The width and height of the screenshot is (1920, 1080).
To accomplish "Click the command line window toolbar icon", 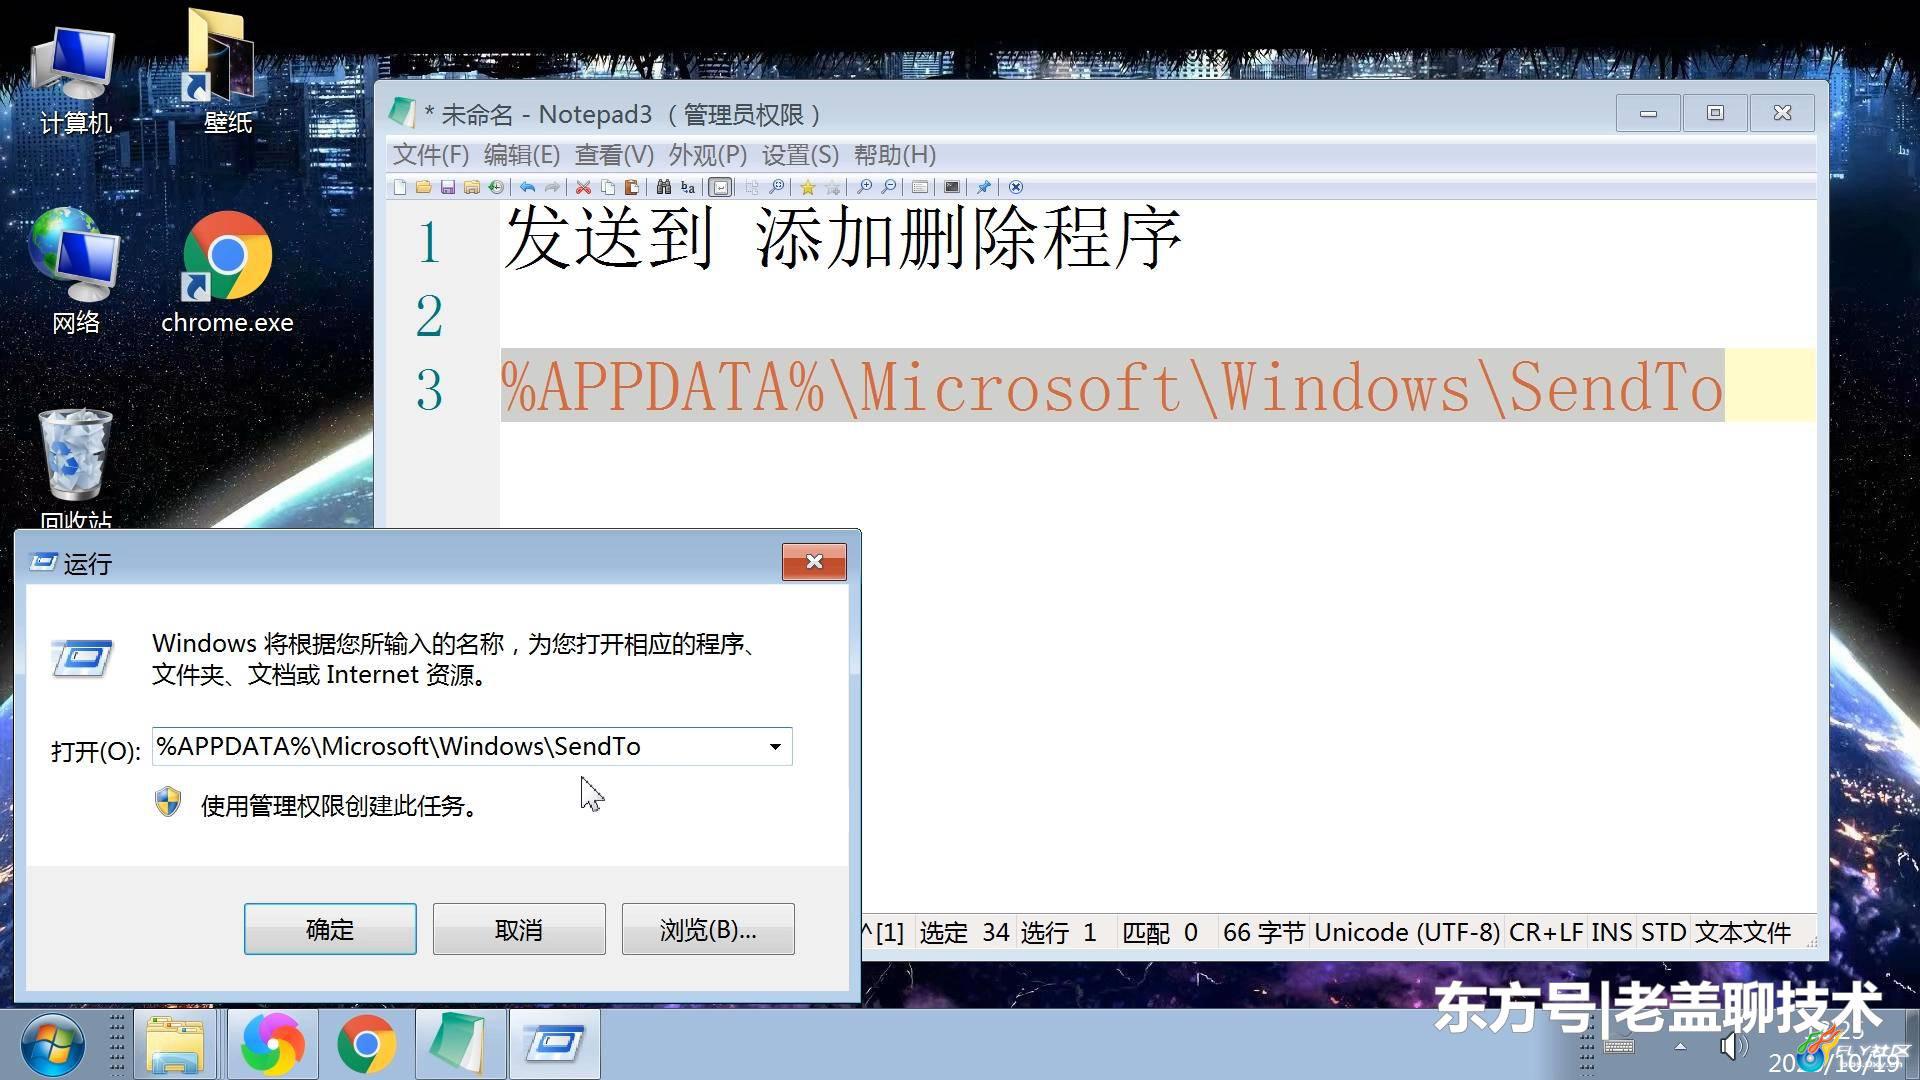I will point(952,187).
